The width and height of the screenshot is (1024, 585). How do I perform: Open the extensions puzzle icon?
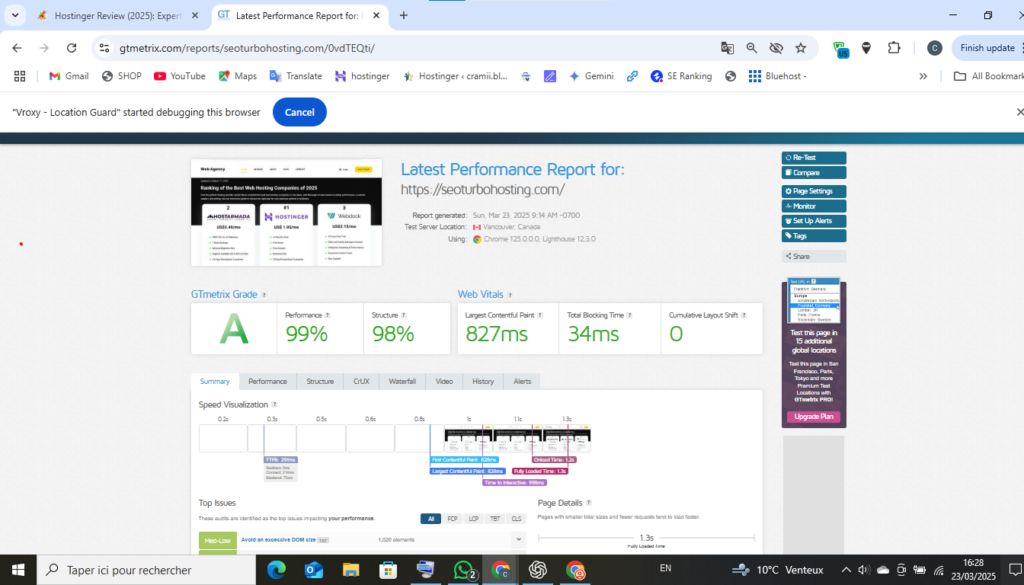[894, 48]
